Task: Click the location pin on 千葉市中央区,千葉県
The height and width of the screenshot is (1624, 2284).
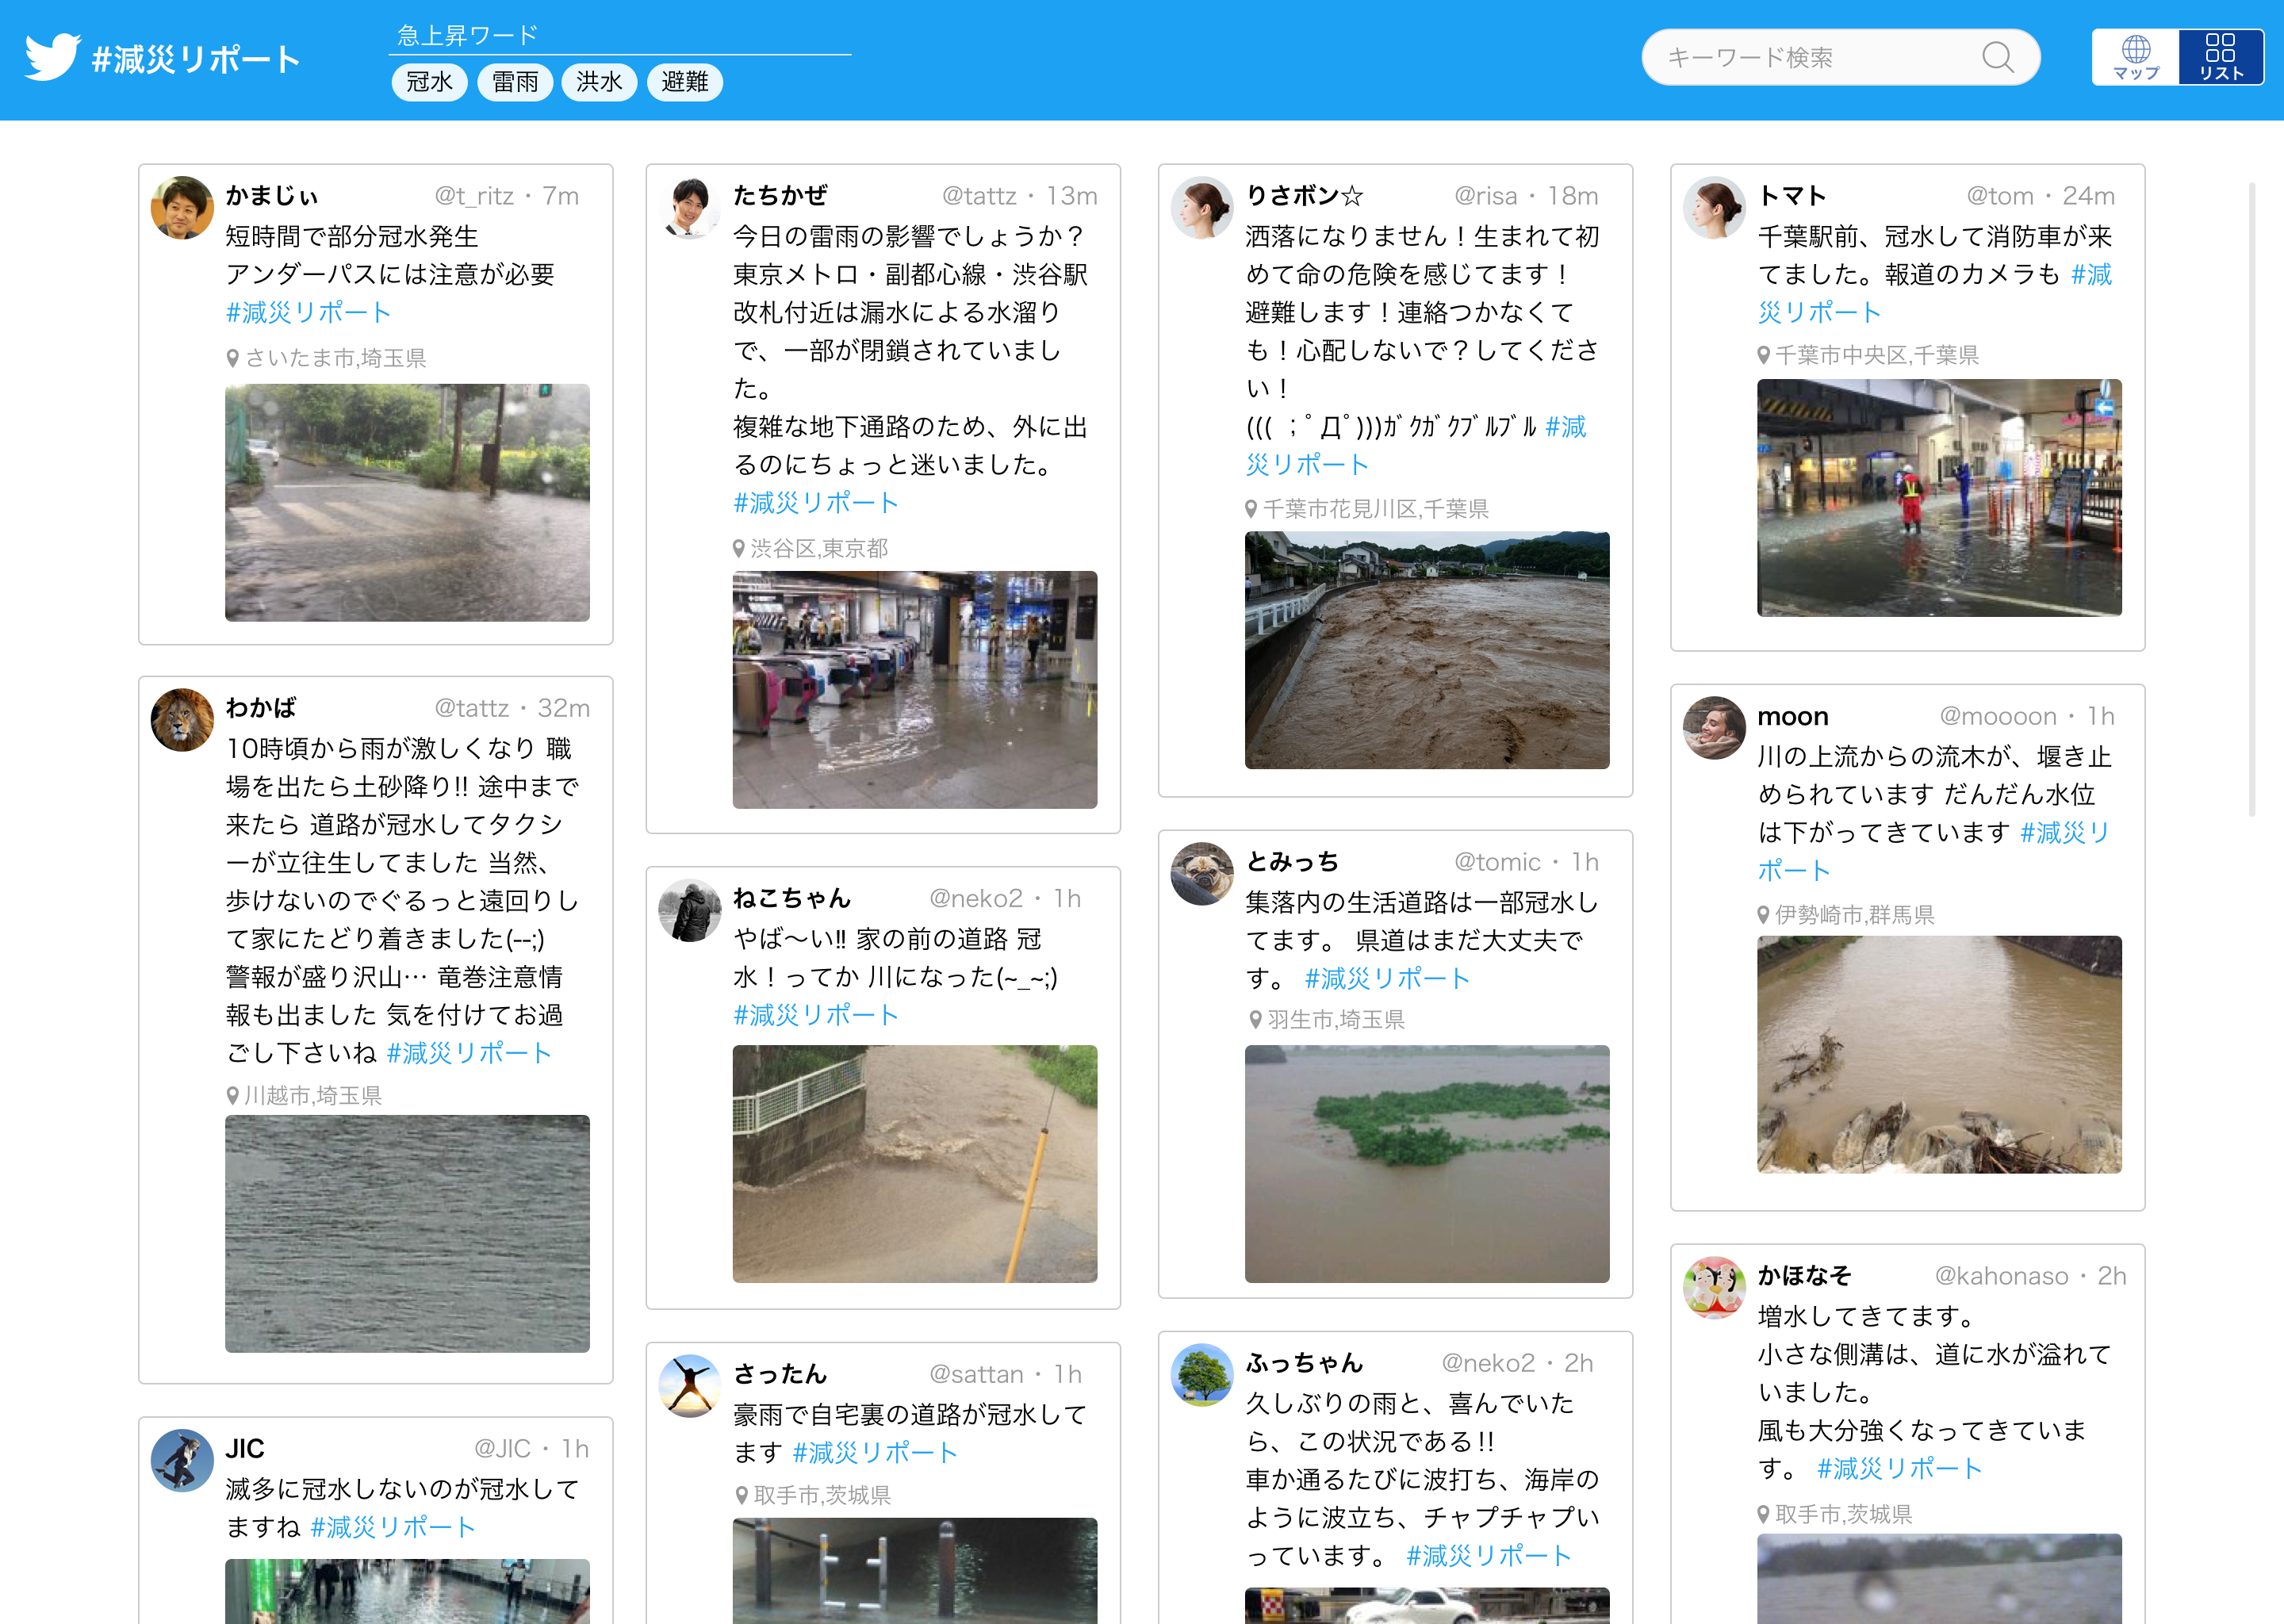Action: coord(1762,354)
